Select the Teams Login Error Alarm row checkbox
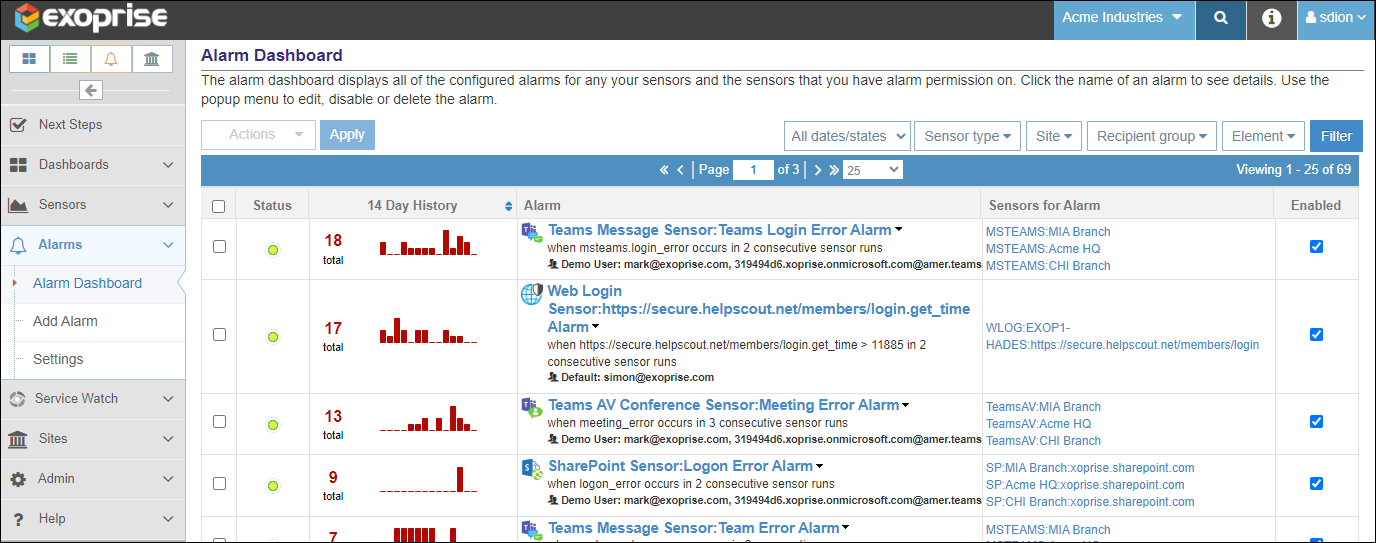 tap(220, 247)
